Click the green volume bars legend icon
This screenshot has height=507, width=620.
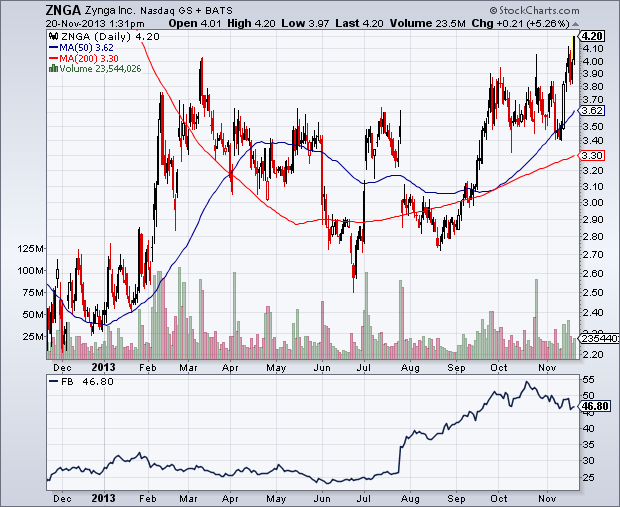point(53,69)
